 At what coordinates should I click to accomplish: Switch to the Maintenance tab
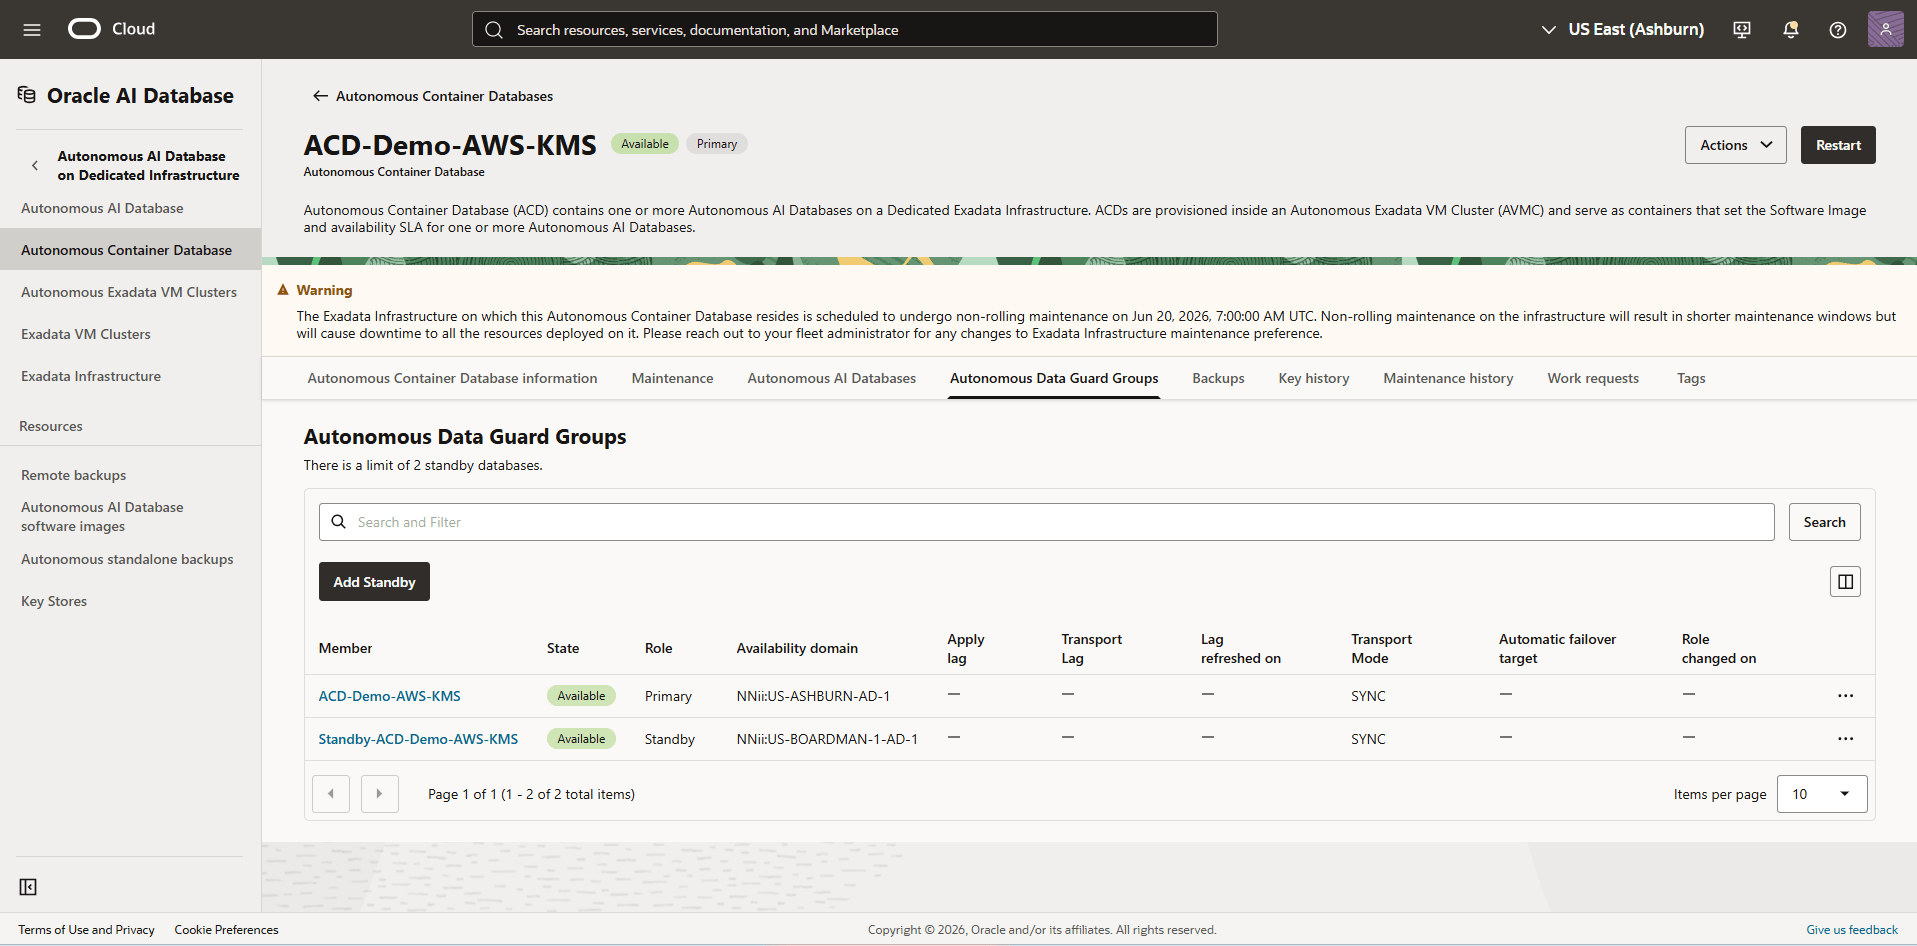point(672,378)
